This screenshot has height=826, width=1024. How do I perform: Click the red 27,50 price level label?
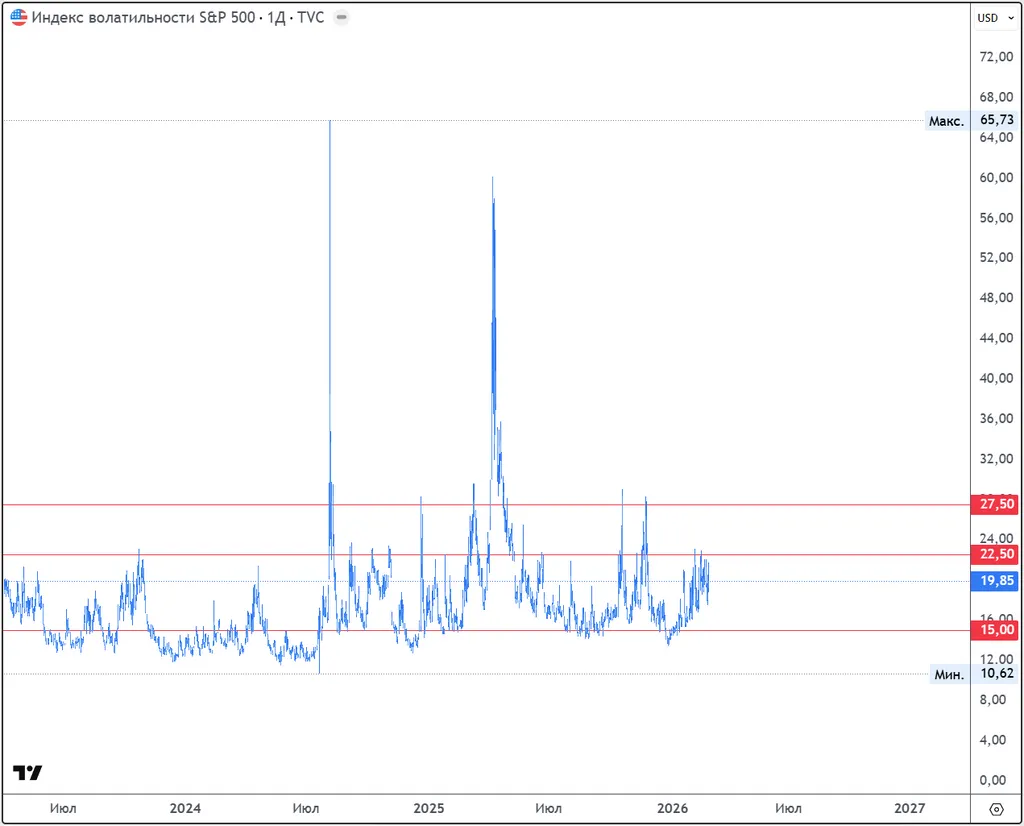tap(995, 505)
